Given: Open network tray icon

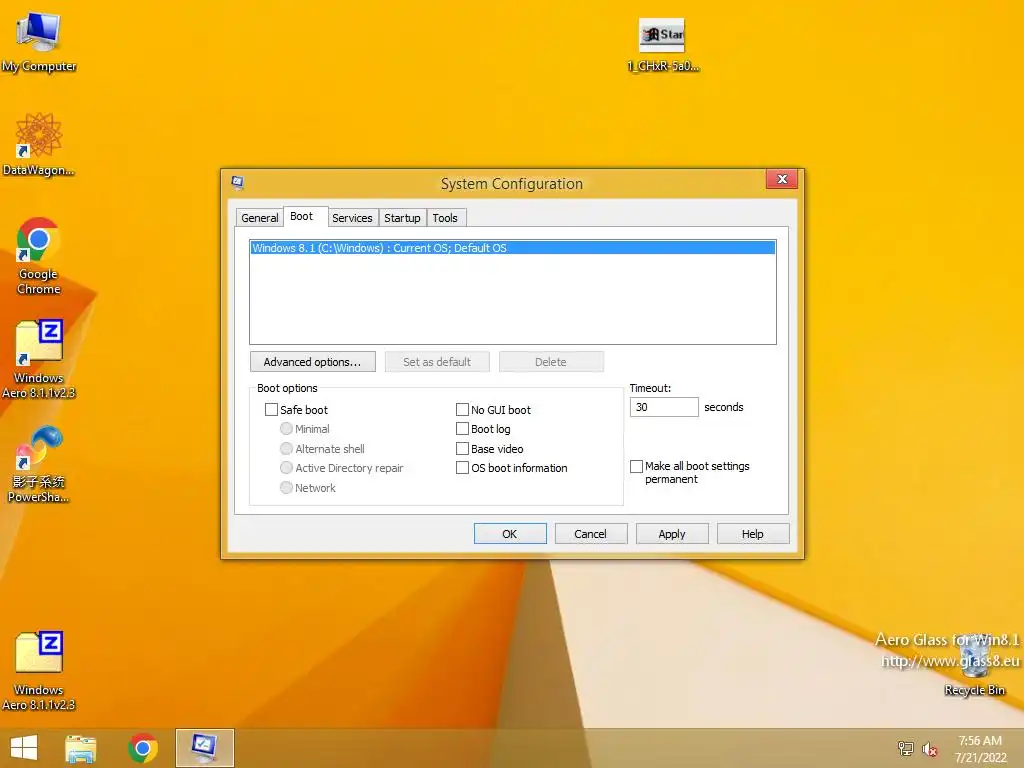Looking at the screenshot, I should tap(905, 748).
